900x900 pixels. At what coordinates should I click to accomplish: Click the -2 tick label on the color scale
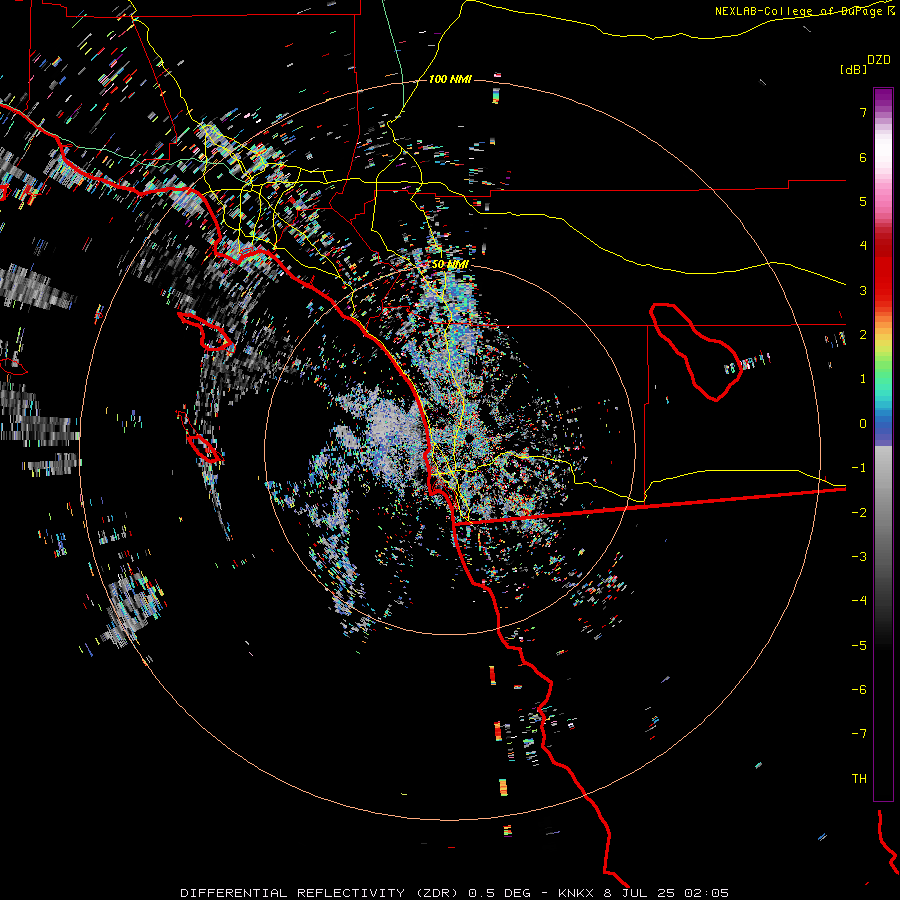[859, 513]
